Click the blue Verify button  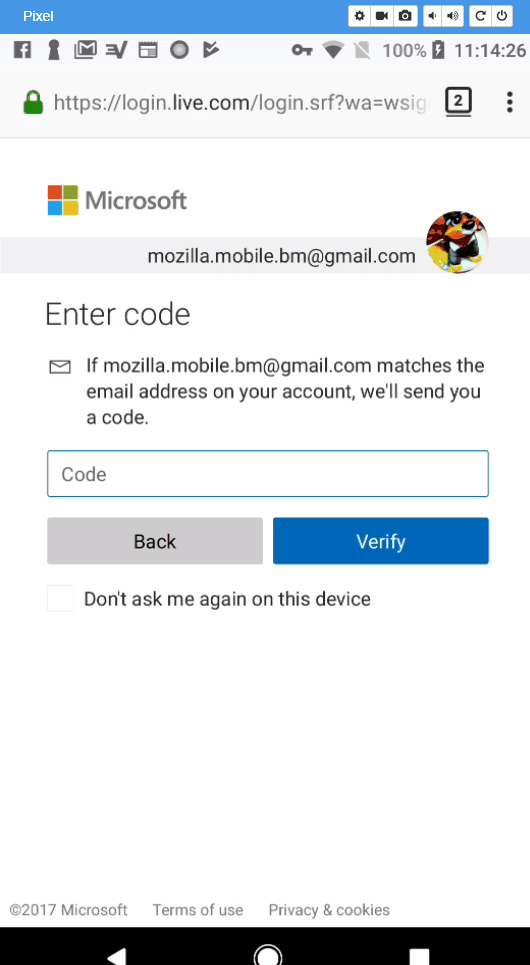381,541
